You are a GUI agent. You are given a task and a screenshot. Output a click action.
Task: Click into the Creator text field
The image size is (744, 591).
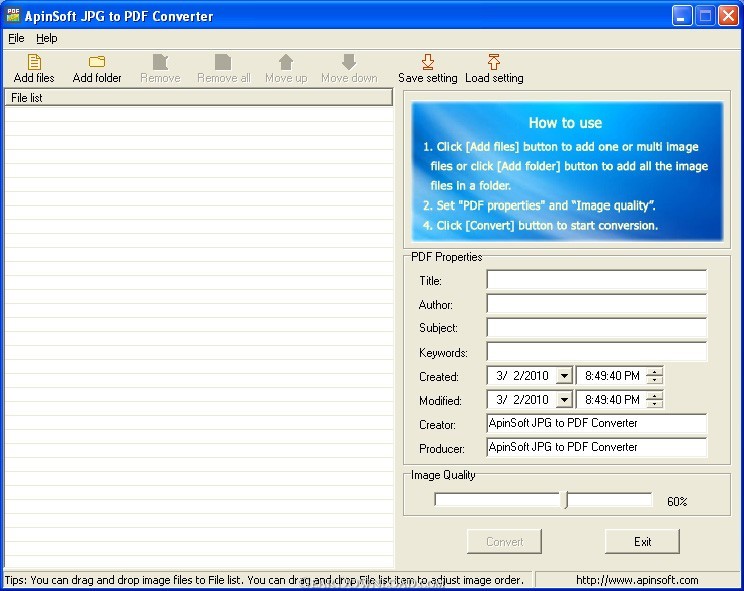[596, 423]
